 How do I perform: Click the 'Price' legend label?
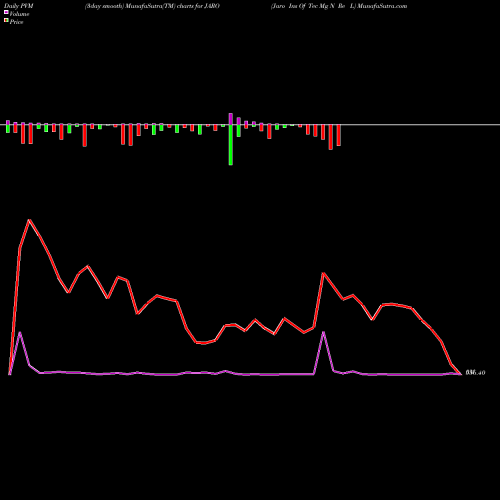(16, 22)
